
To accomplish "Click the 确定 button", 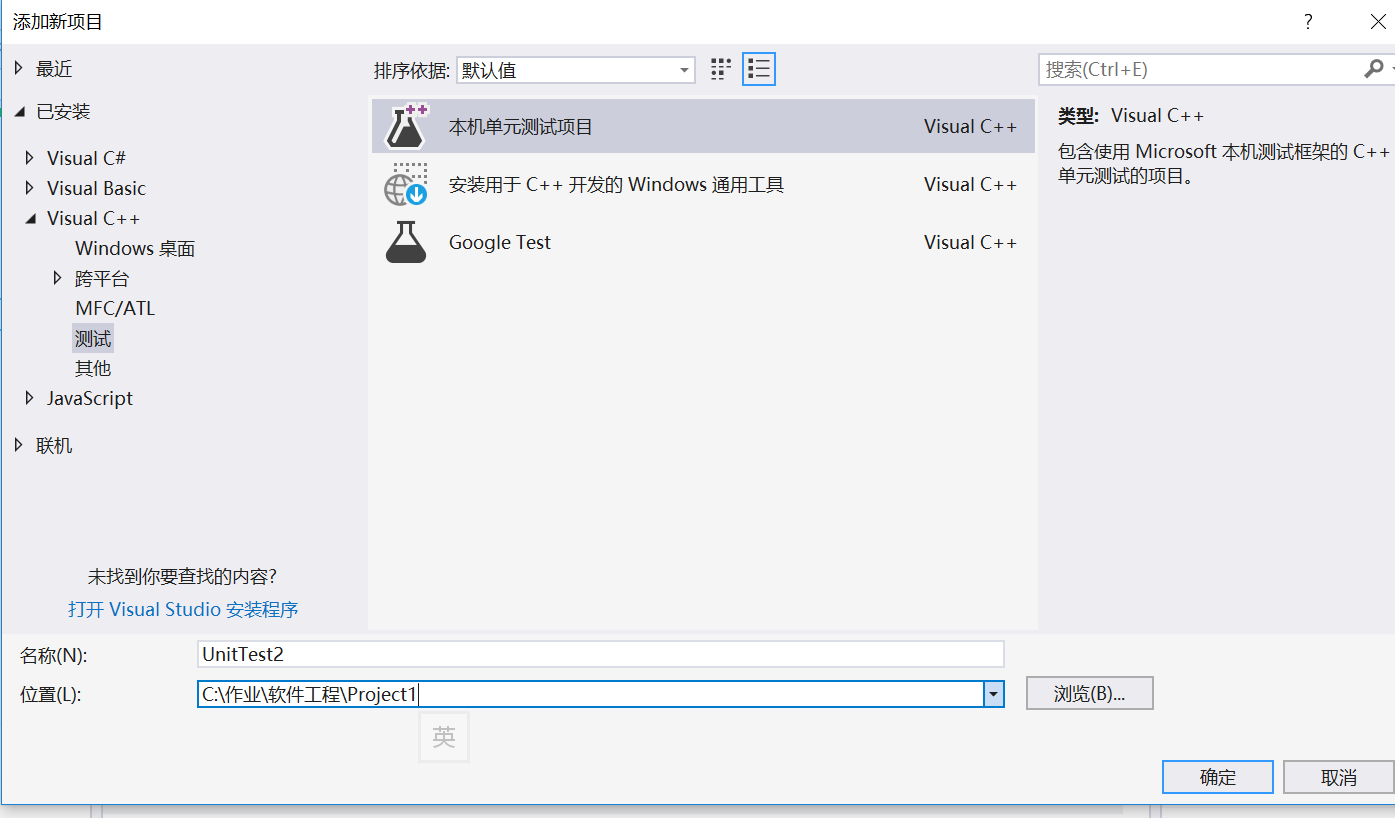I will (x=1218, y=777).
